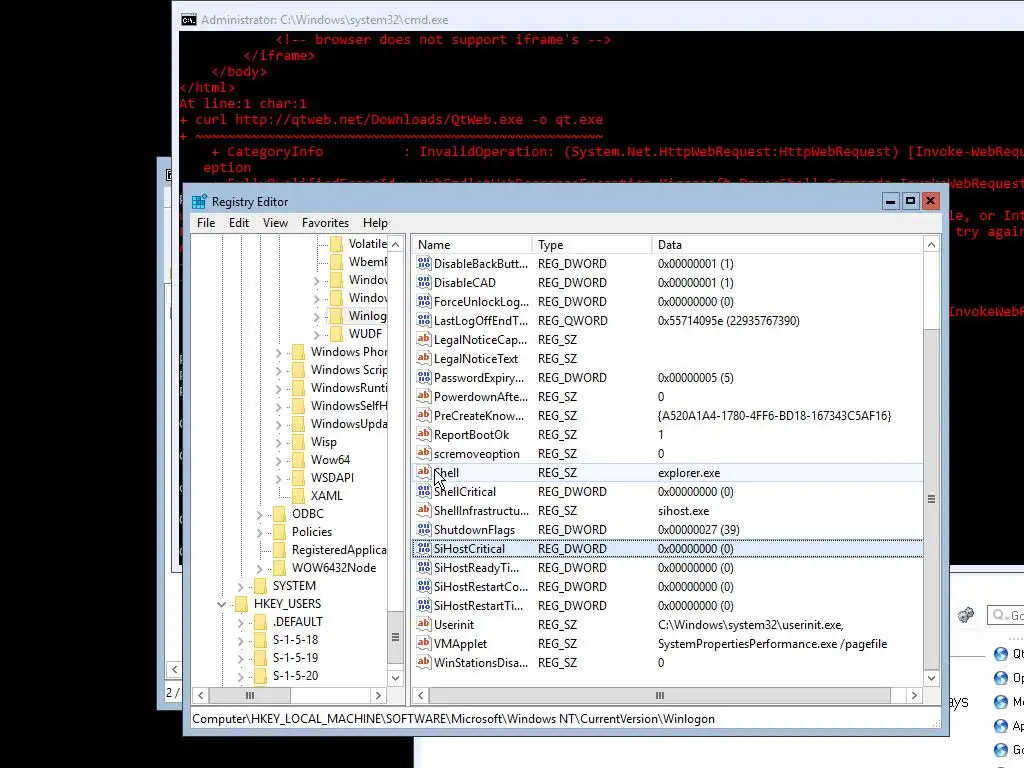
Task: Expand the WUDF key
Action: tap(317, 334)
